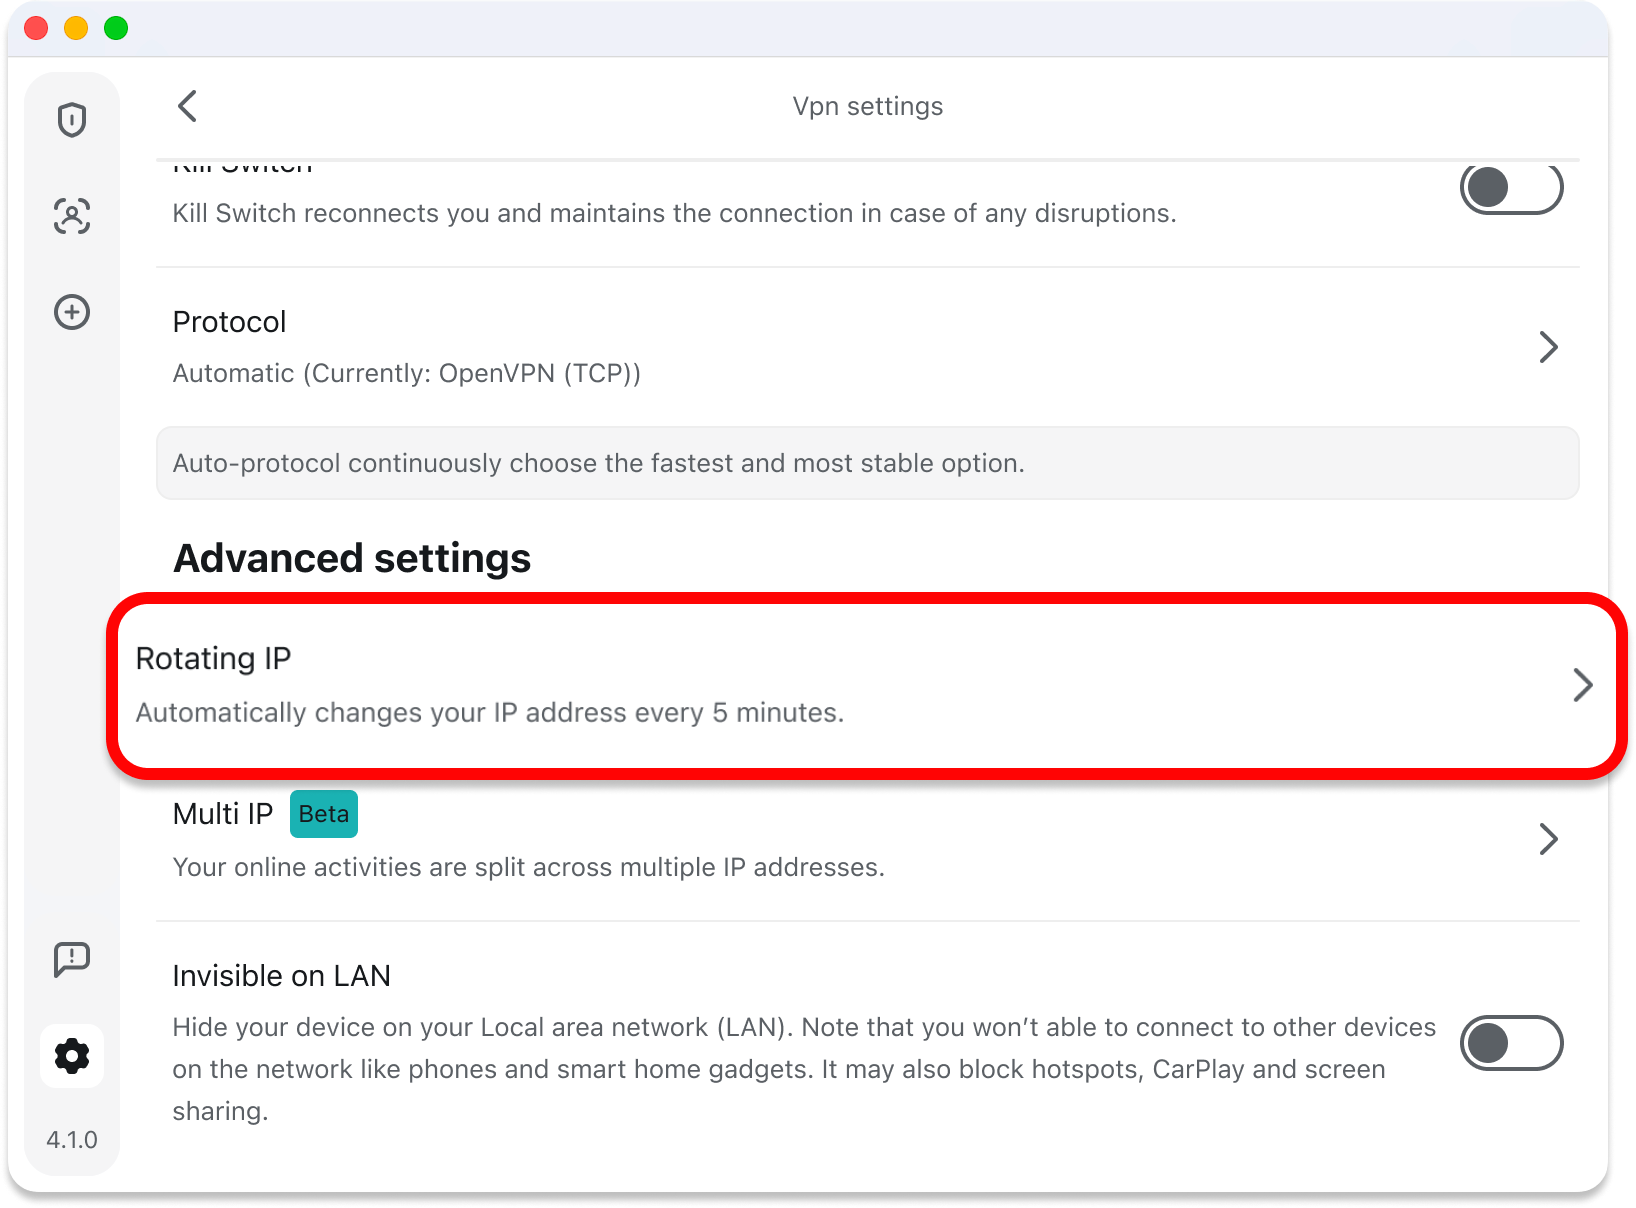Click the green fullscreen window button
The height and width of the screenshot is (1208, 1636).
[x=116, y=28]
